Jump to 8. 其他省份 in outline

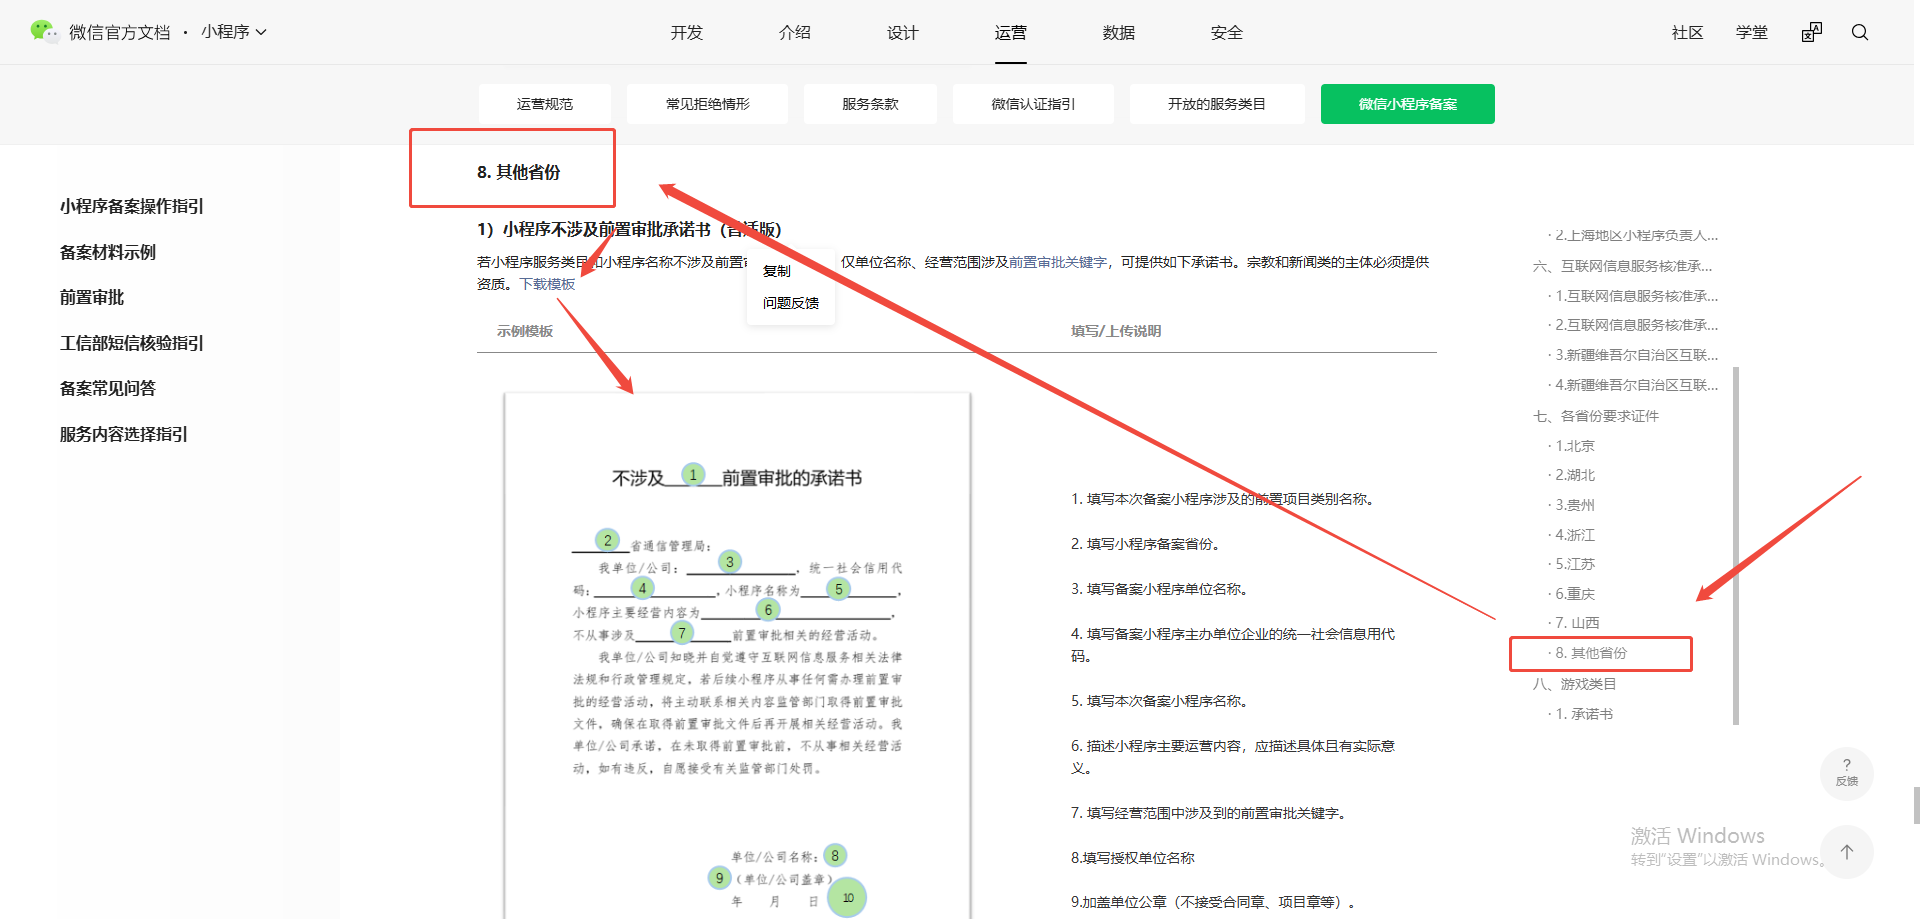(1590, 653)
